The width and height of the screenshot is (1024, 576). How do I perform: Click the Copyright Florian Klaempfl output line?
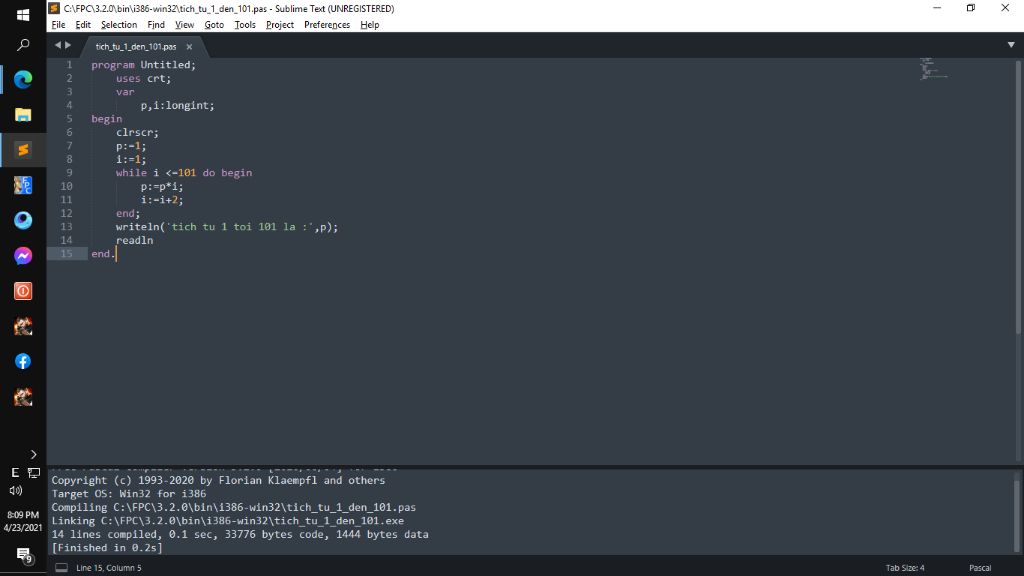pyautogui.click(x=218, y=480)
